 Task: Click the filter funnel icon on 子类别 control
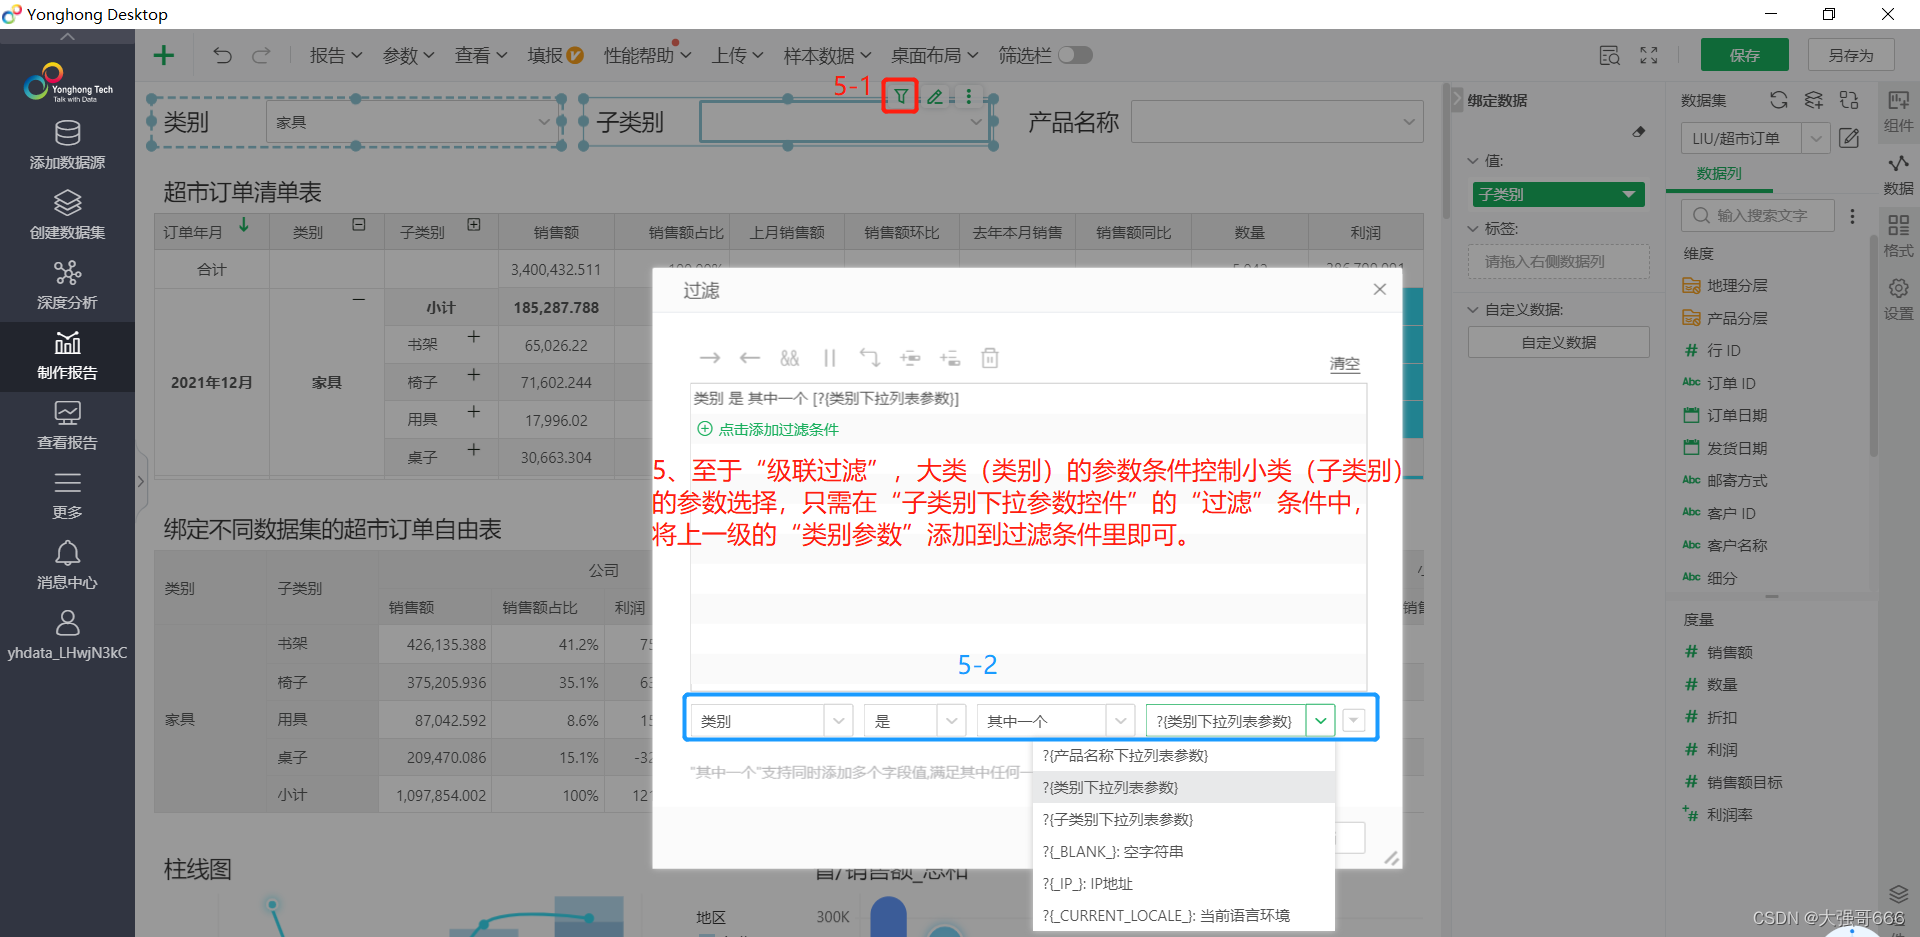(901, 96)
